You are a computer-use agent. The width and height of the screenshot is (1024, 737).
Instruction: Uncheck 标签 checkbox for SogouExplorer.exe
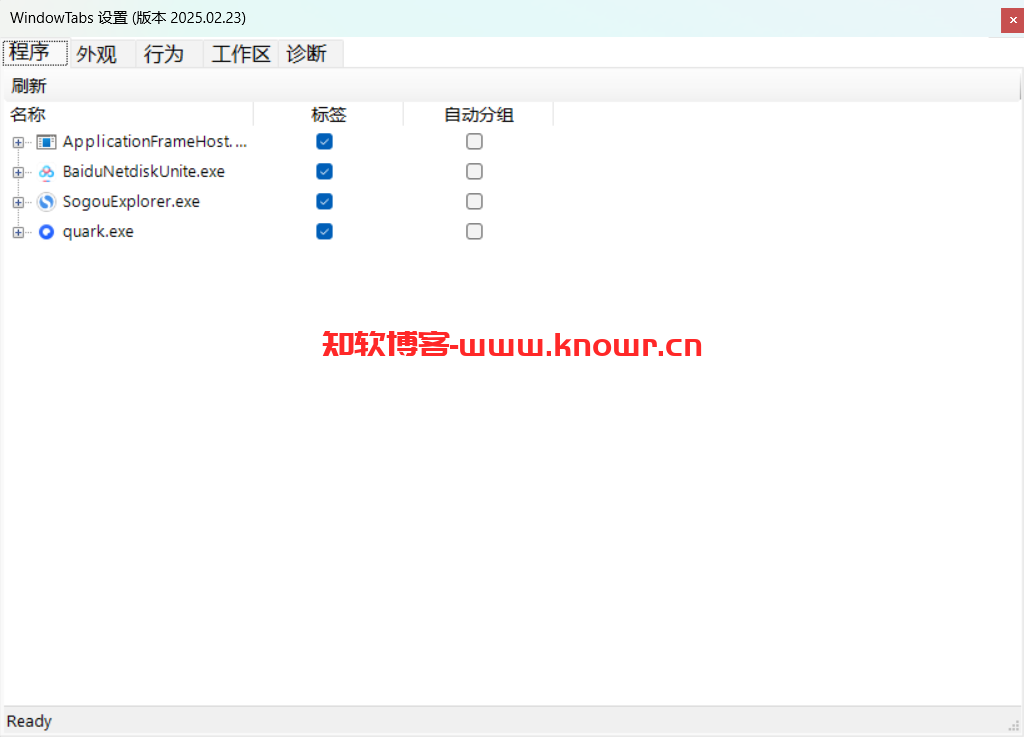click(x=325, y=202)
